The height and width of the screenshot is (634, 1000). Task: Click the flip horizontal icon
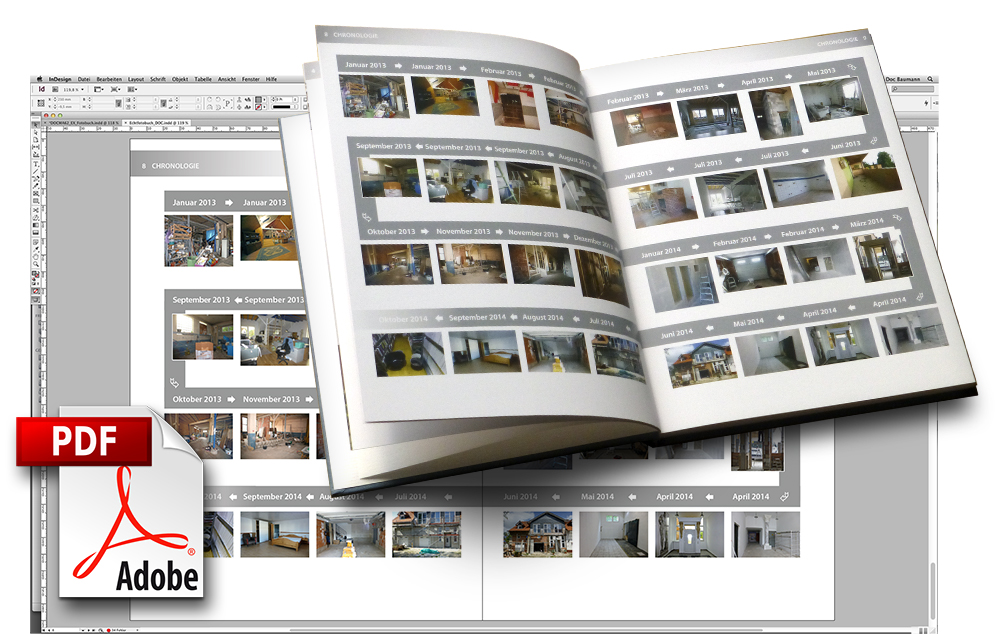tap(209, 107)
